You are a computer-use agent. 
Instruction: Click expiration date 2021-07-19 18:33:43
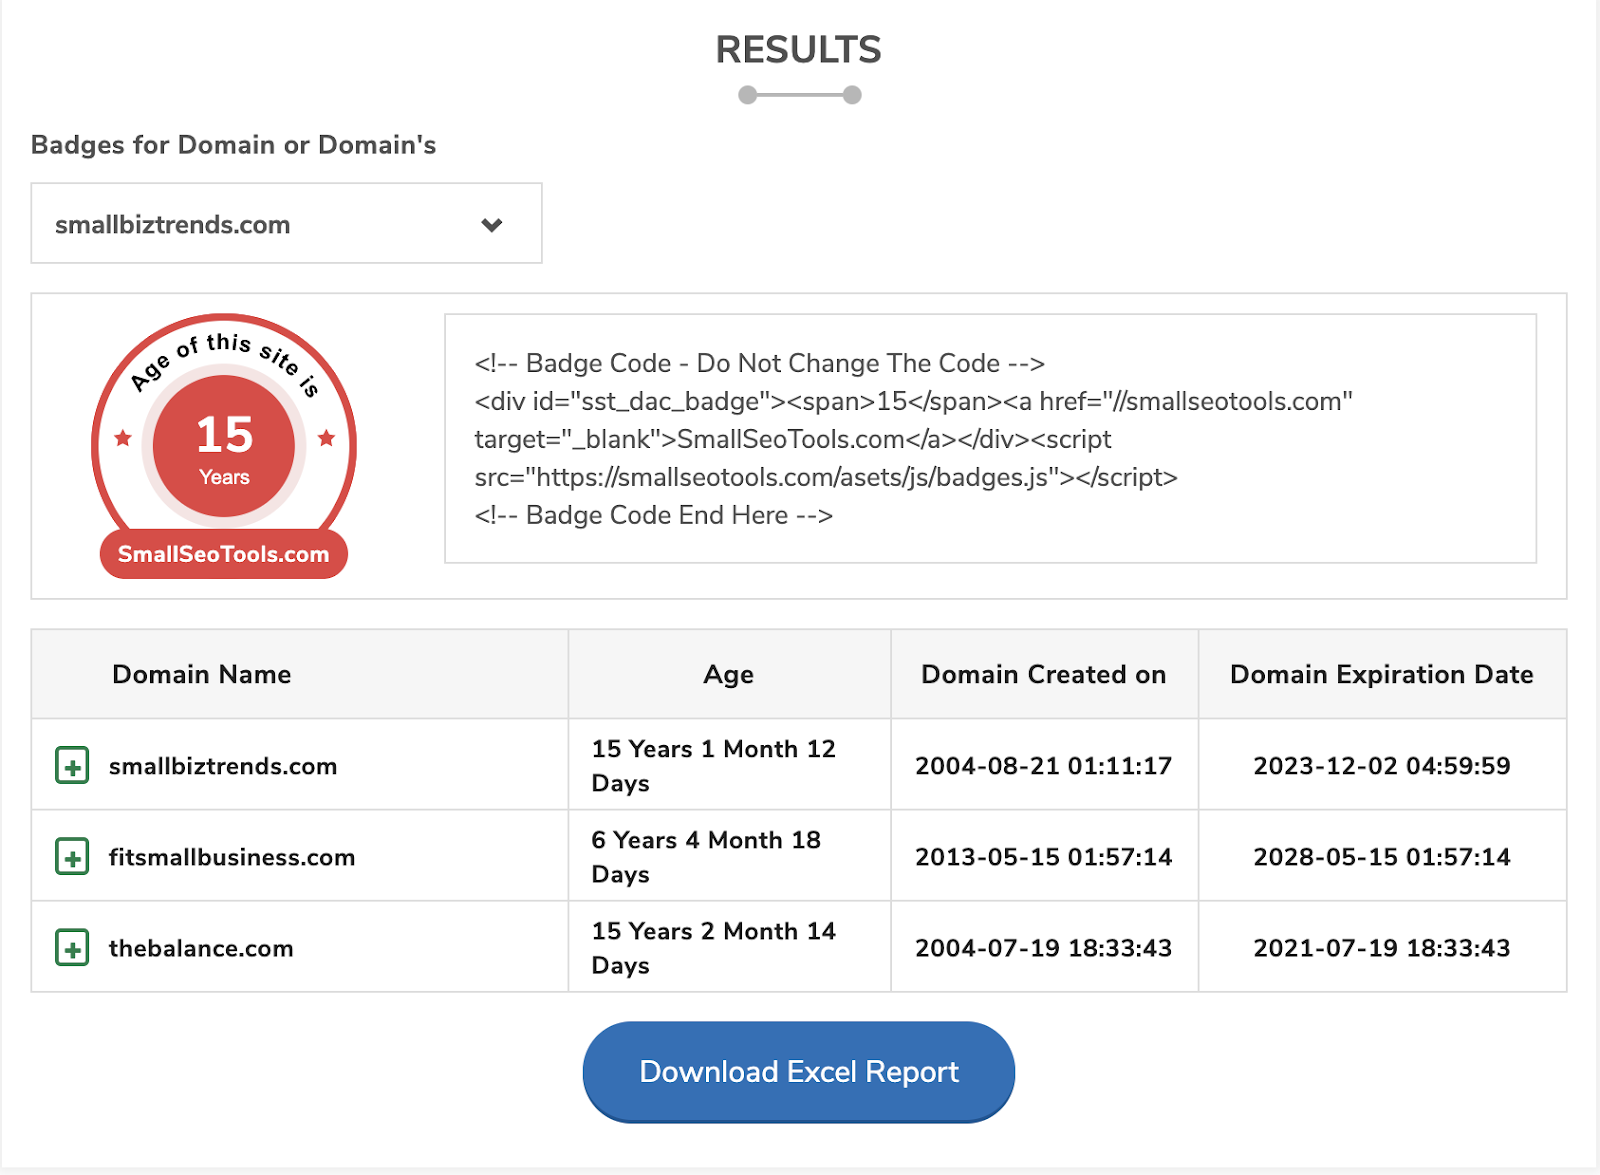[x=1382, y=948]
